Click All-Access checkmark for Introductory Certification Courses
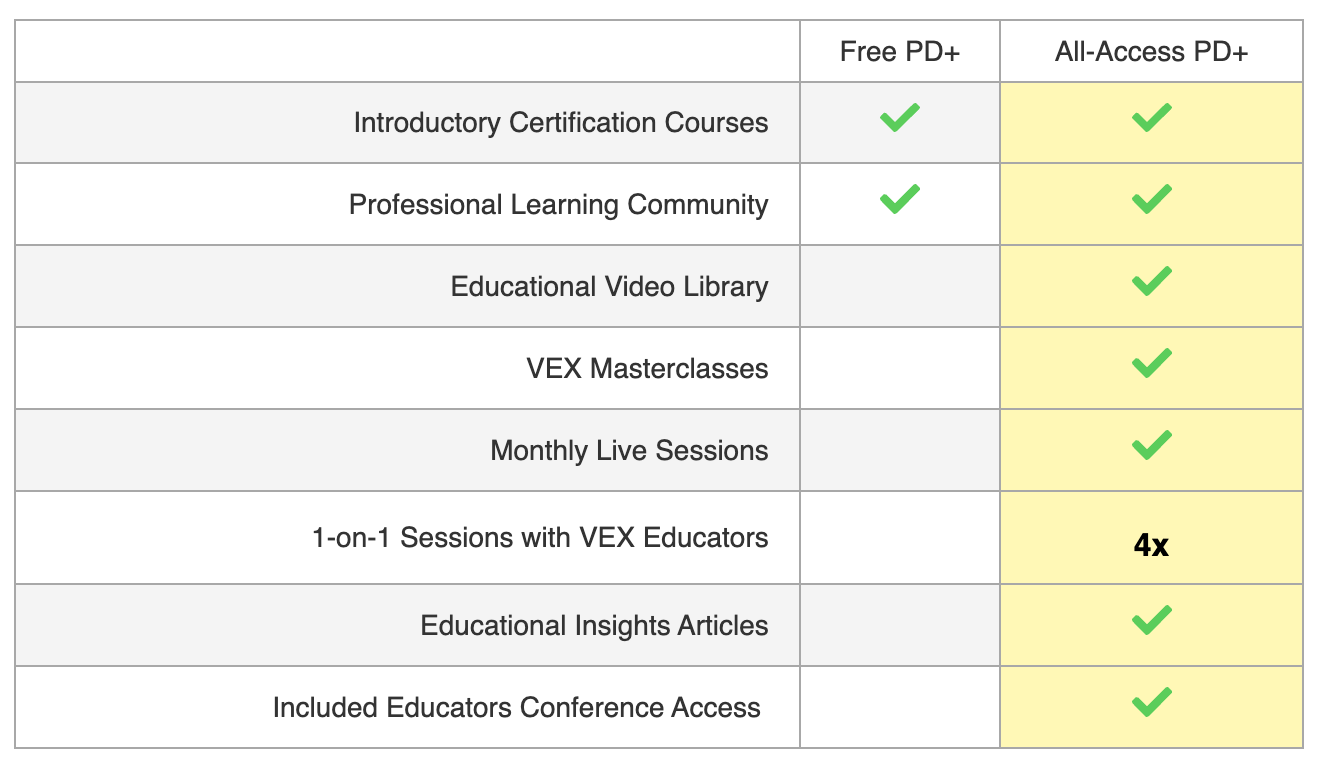 click(x=1151, y=119)
